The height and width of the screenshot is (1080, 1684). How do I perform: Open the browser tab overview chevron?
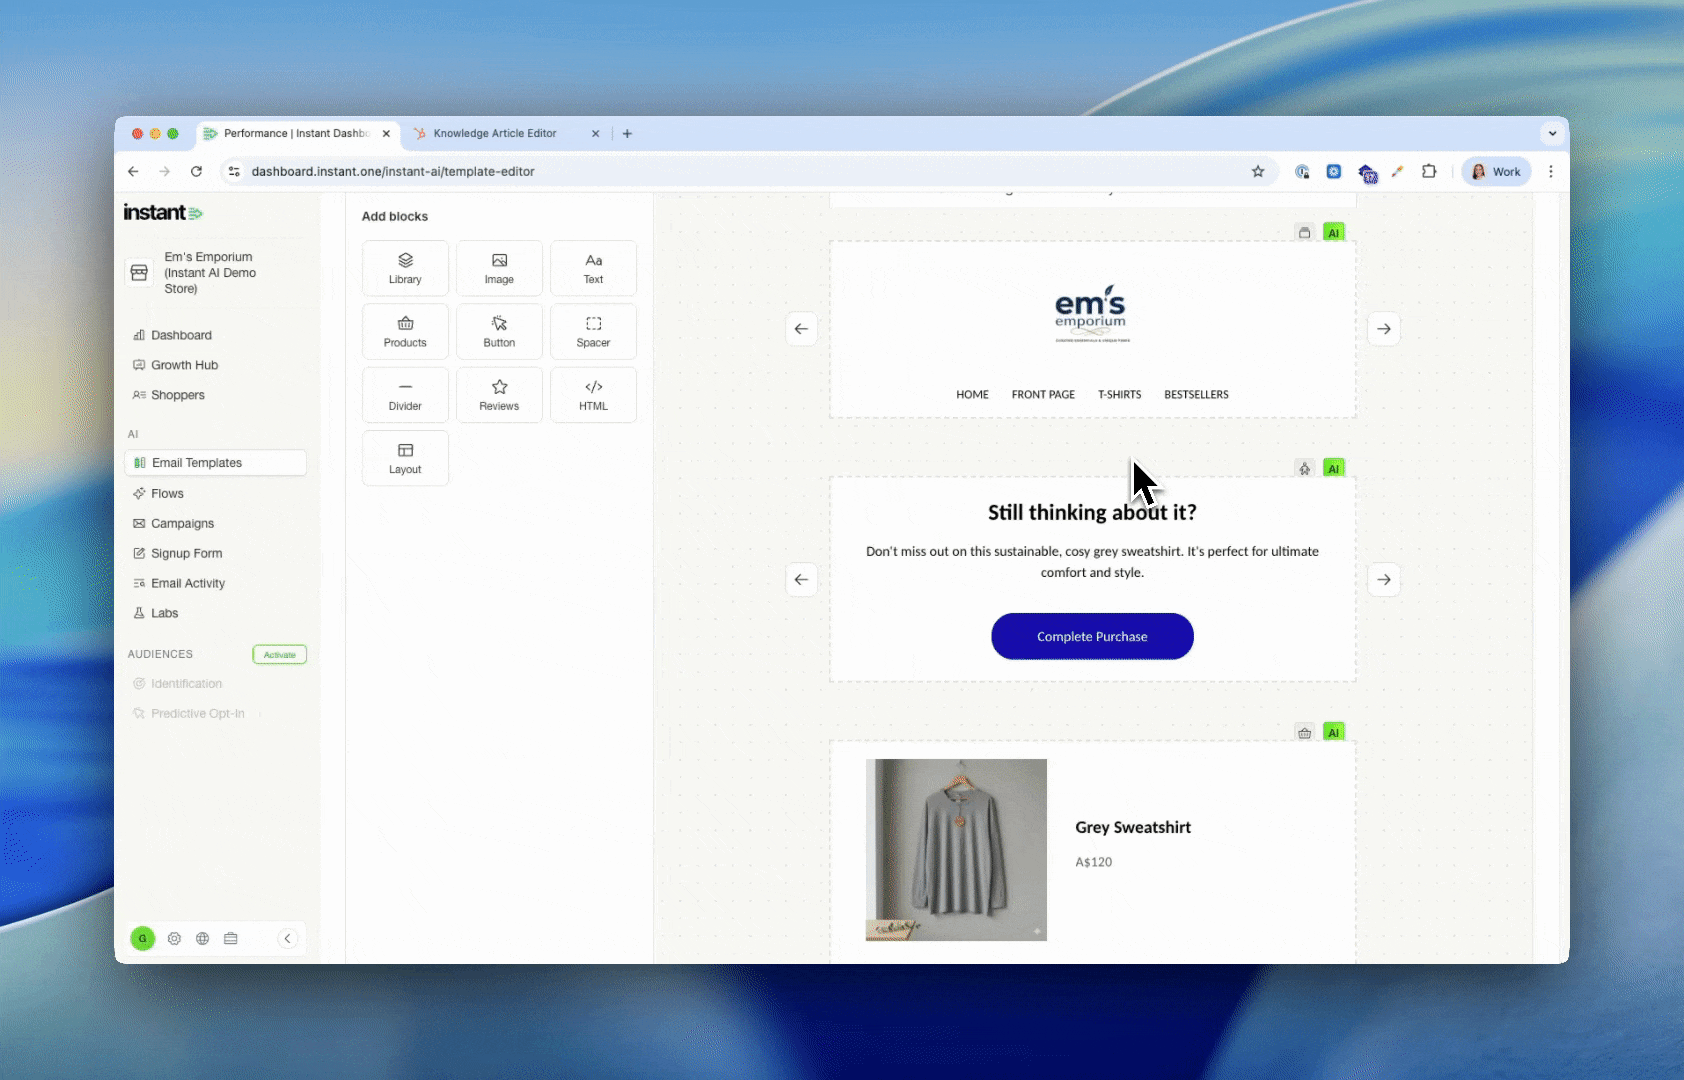(x=1551, y=133)
